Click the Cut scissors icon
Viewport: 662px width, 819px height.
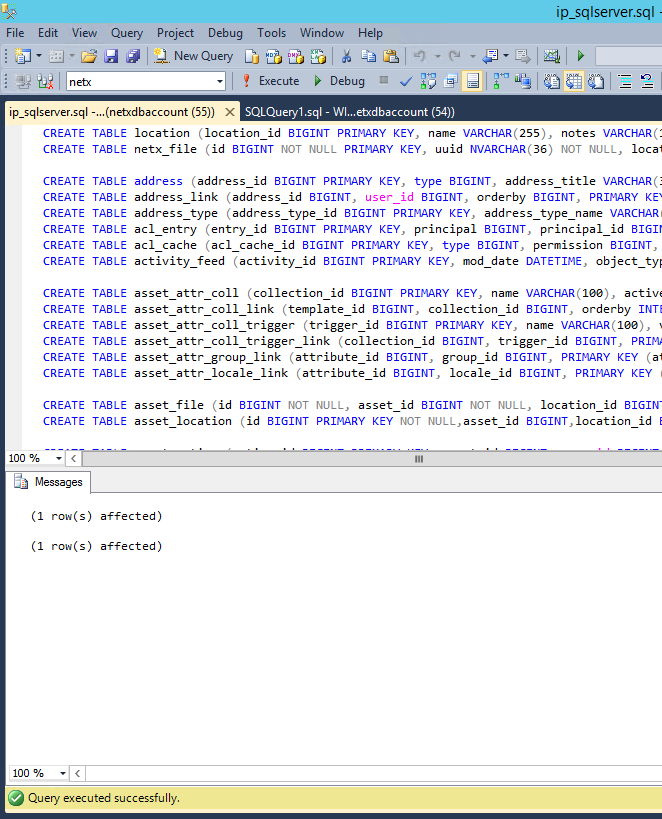pos(346,56)
